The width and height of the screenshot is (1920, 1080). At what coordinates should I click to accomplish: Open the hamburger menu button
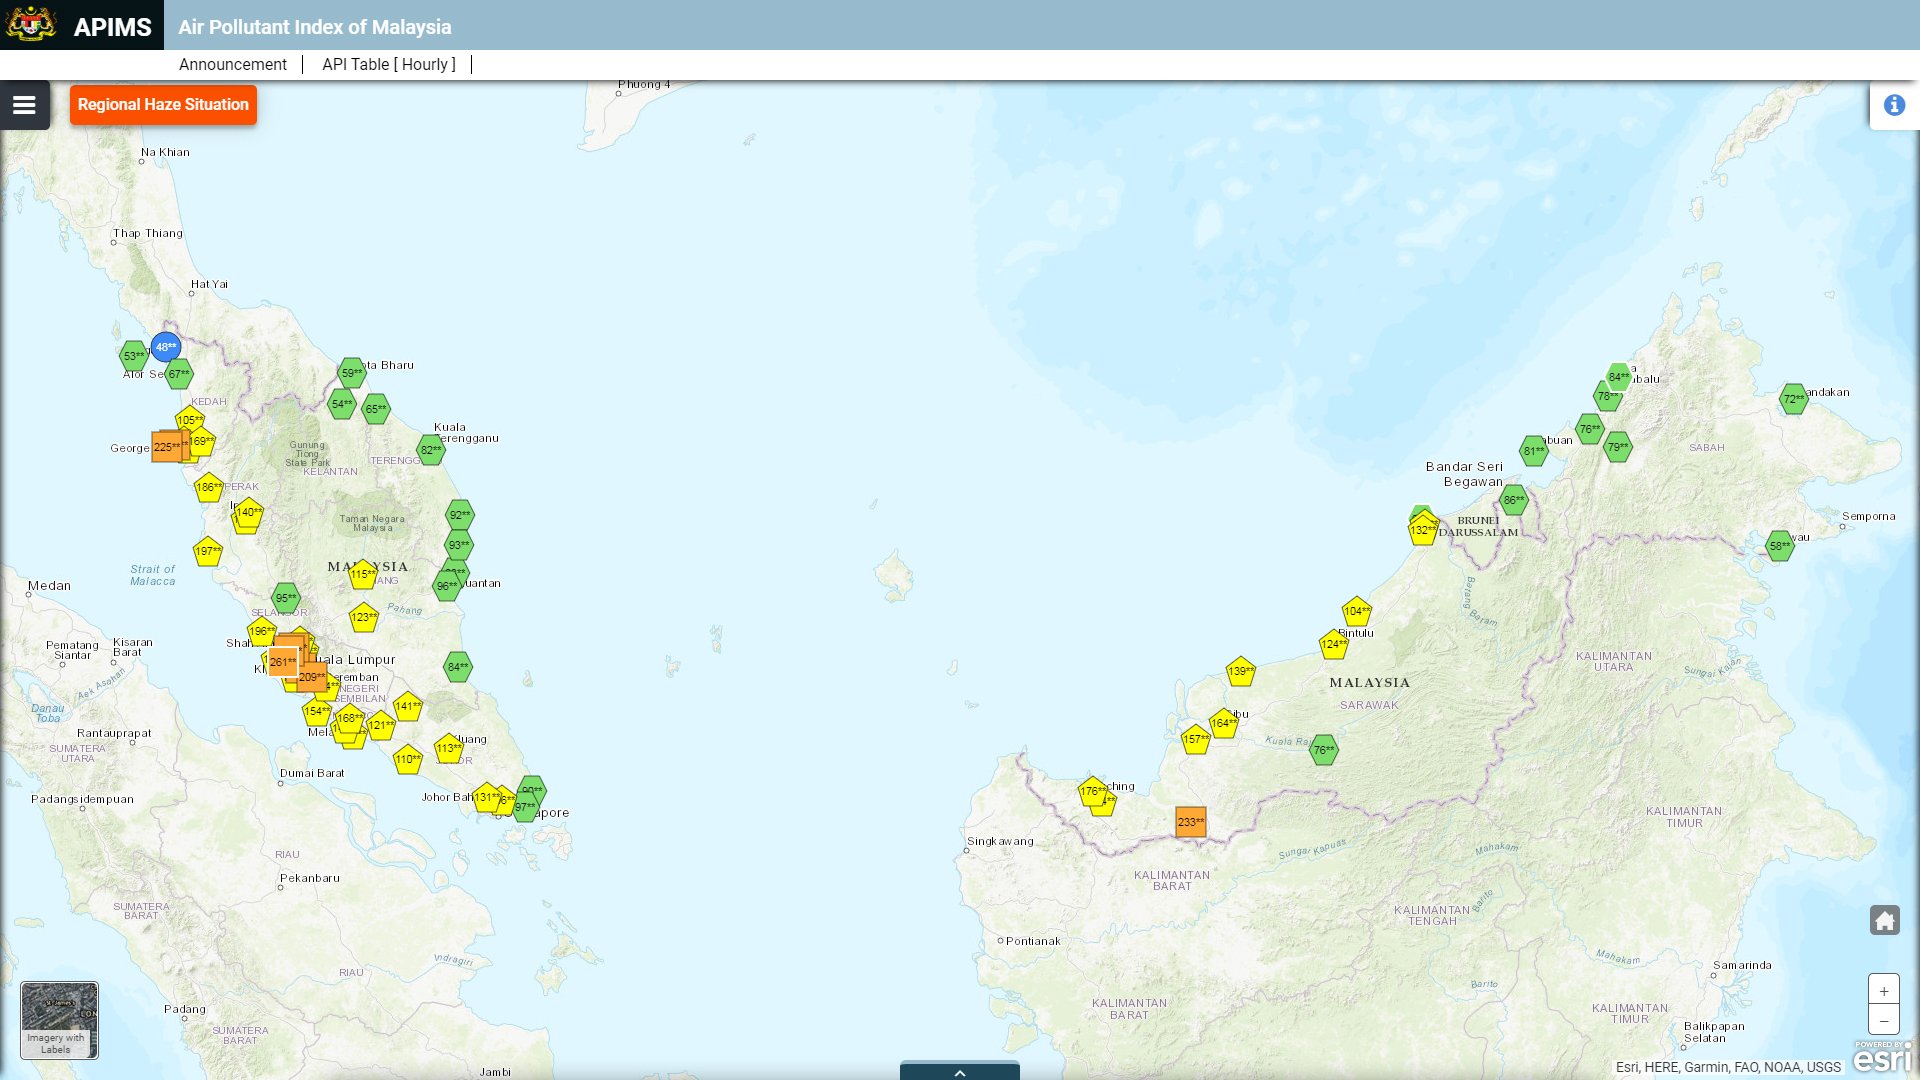point(24,105)
